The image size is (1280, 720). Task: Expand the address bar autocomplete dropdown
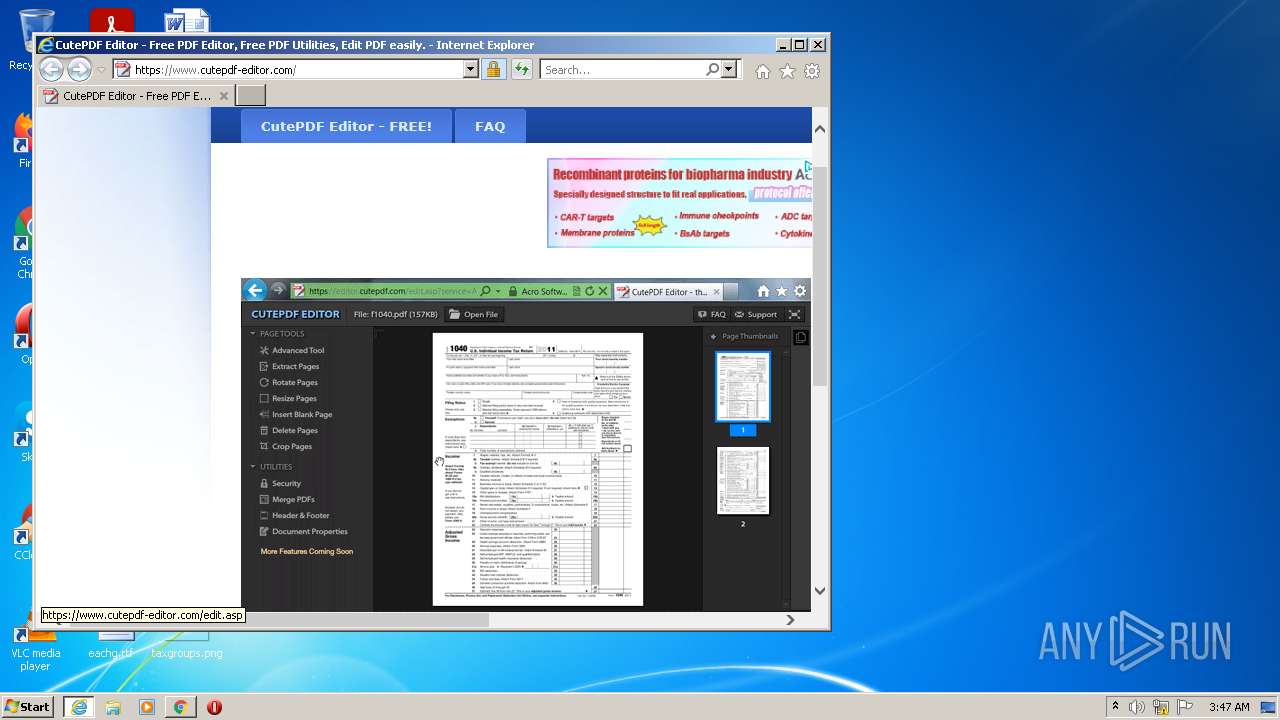tap(471, 69)
